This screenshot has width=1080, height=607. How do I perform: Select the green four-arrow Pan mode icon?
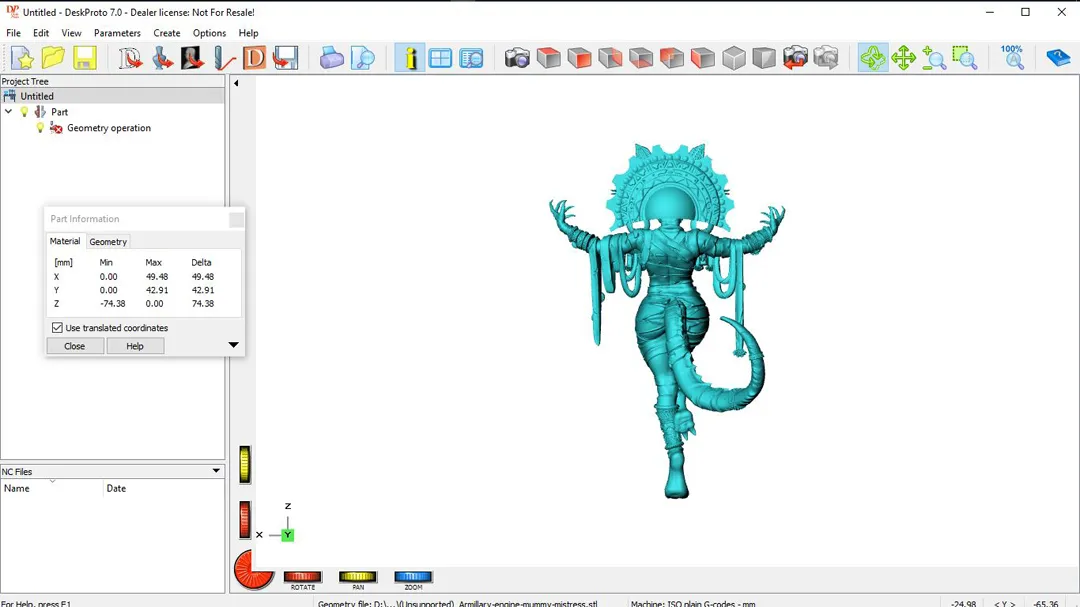coord(903,59)
